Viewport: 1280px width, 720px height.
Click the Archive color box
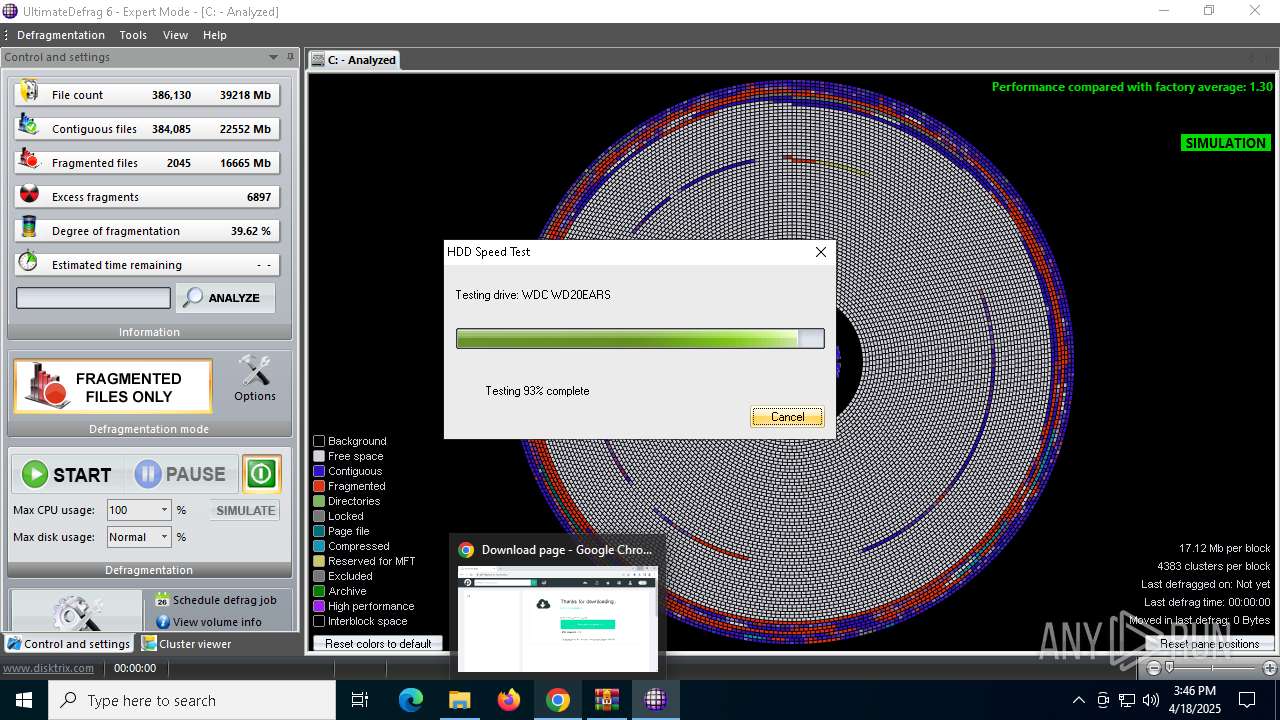319,591
